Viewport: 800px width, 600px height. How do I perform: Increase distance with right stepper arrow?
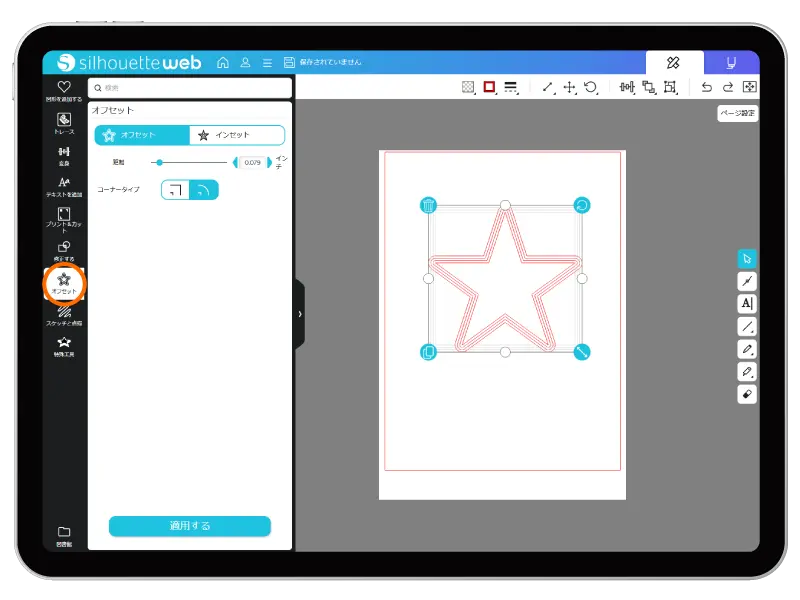point(269,162)
